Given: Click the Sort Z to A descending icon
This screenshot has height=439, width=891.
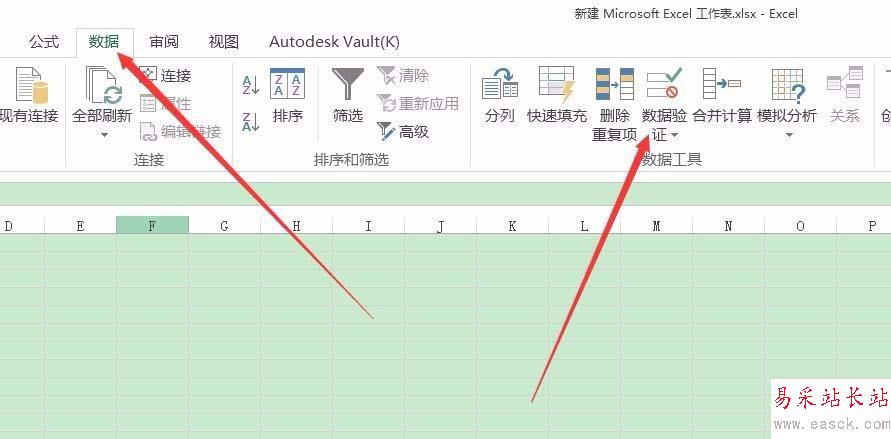Looking at the screenshot, I should click(251, 118).
